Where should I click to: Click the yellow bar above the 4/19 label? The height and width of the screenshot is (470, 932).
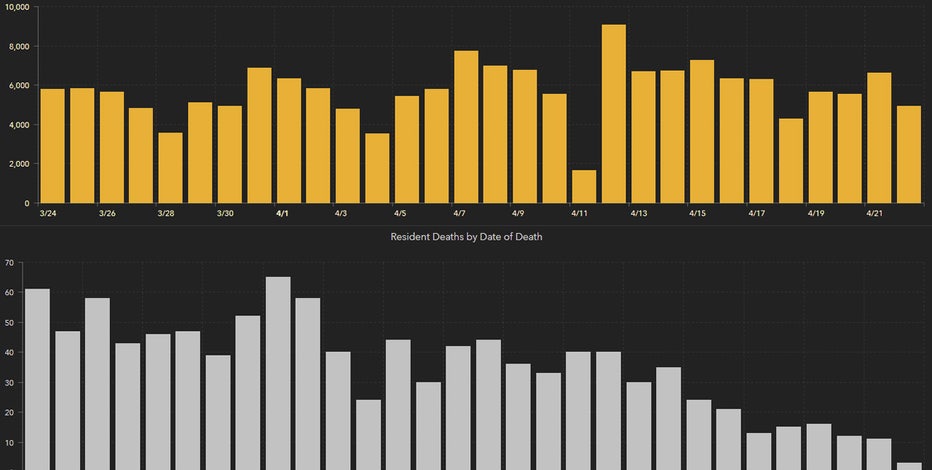820,147
